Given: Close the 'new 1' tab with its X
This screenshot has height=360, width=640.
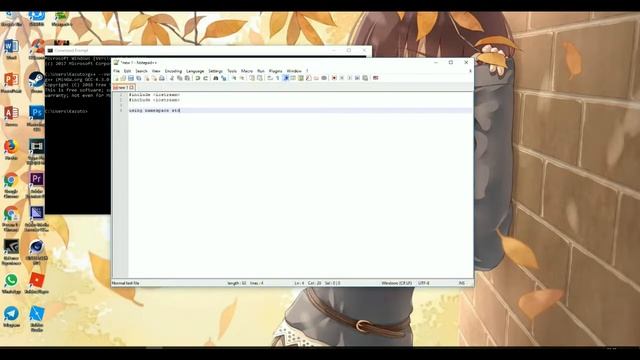Looking at the screenshot, I should 132,87.
